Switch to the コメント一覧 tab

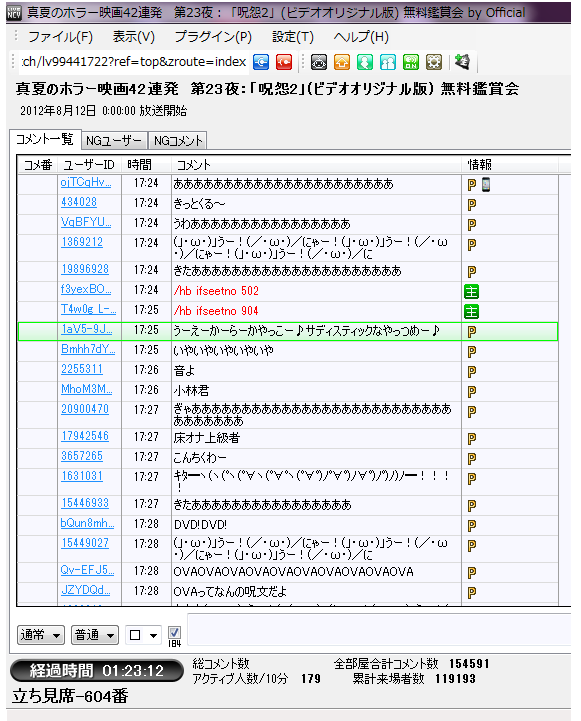click(x=45, y=139)
